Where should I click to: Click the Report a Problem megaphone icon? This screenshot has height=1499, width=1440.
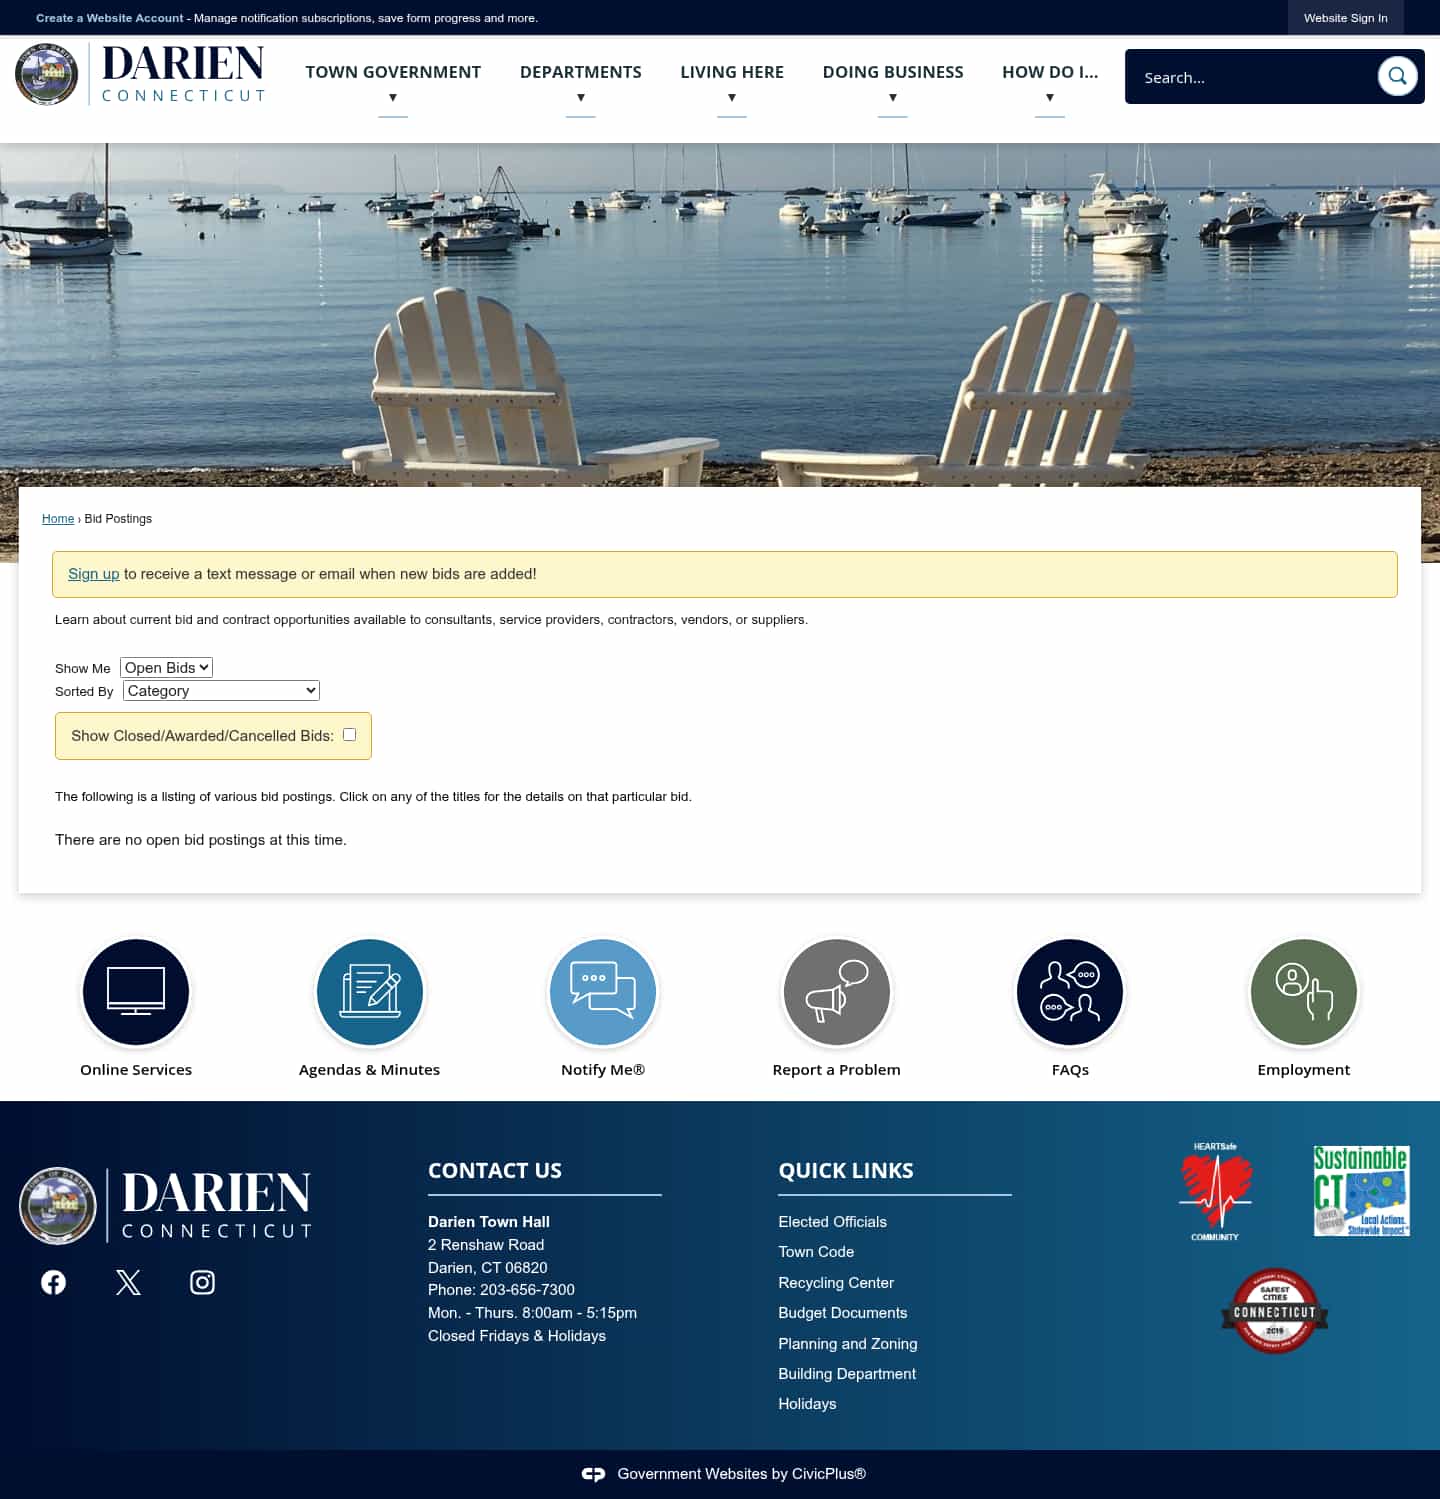tap(836, 991)
